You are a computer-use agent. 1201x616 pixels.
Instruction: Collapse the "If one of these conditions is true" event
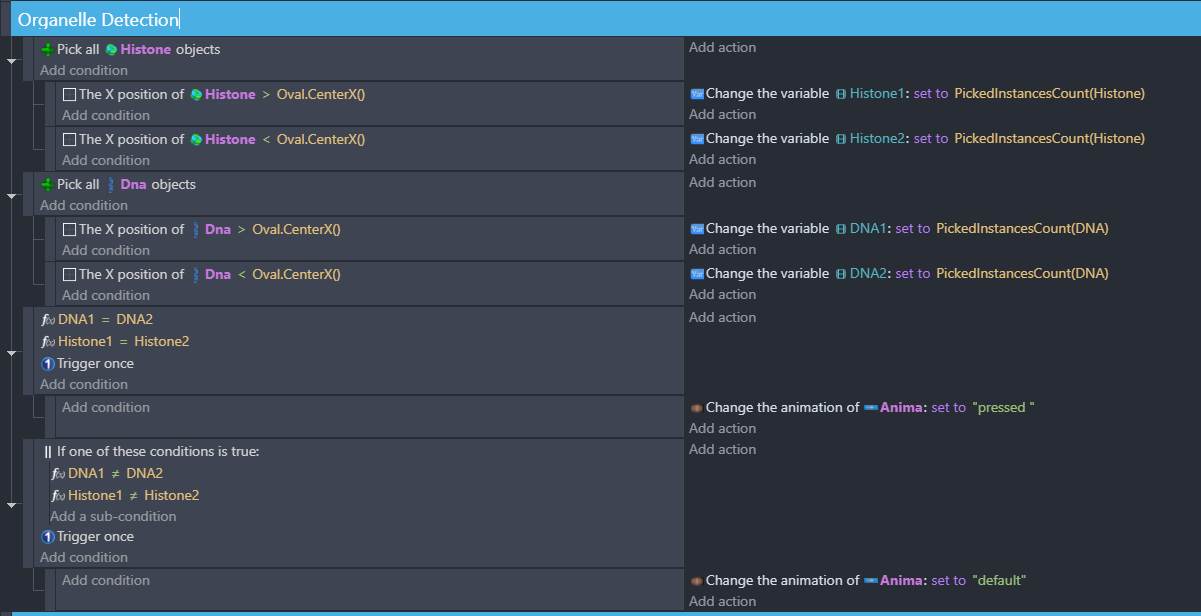coord(12,505)
